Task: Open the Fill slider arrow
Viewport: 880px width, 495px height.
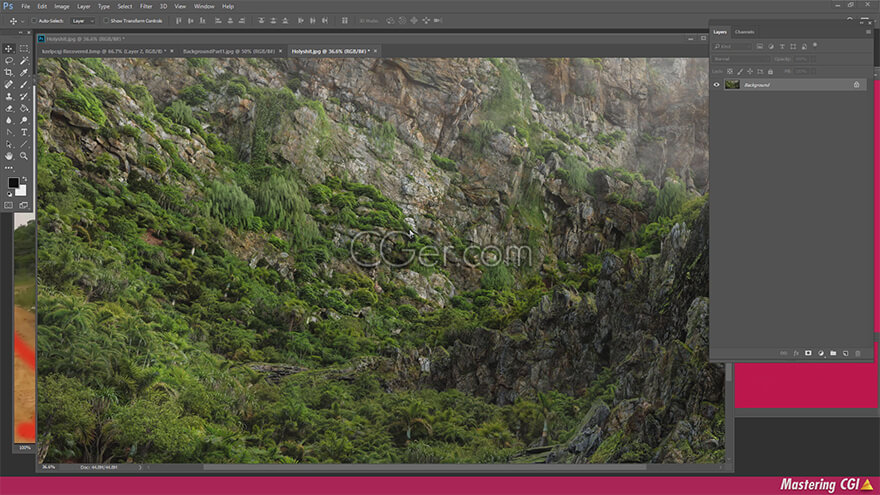Action: [813, 71]
